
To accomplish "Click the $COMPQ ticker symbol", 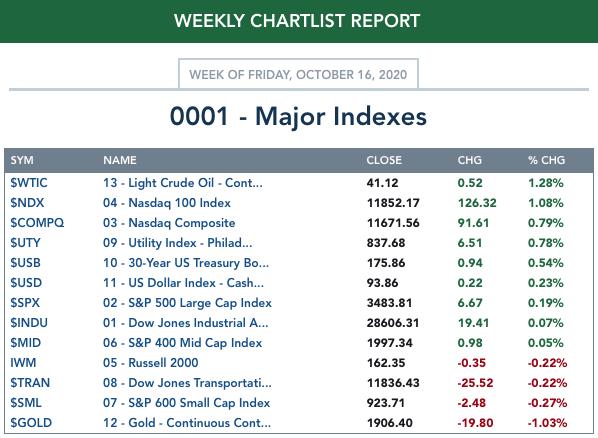I will coord(37,223).
